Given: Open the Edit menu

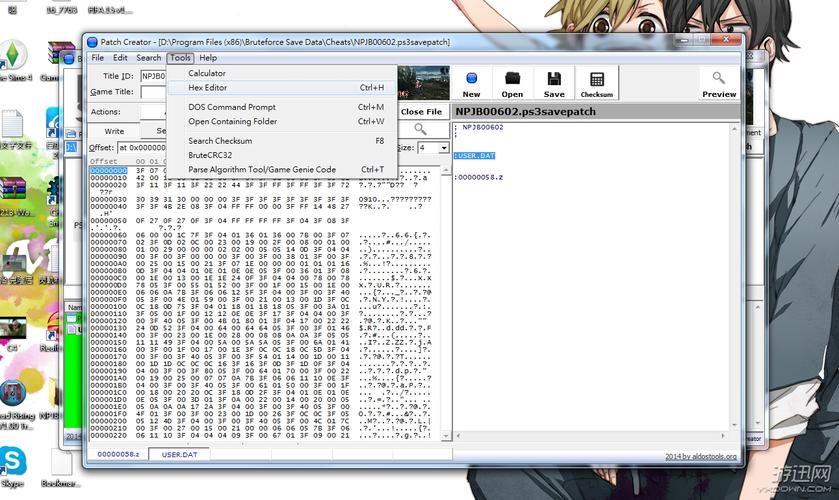Looking at the screenshot, I should 120,58.
